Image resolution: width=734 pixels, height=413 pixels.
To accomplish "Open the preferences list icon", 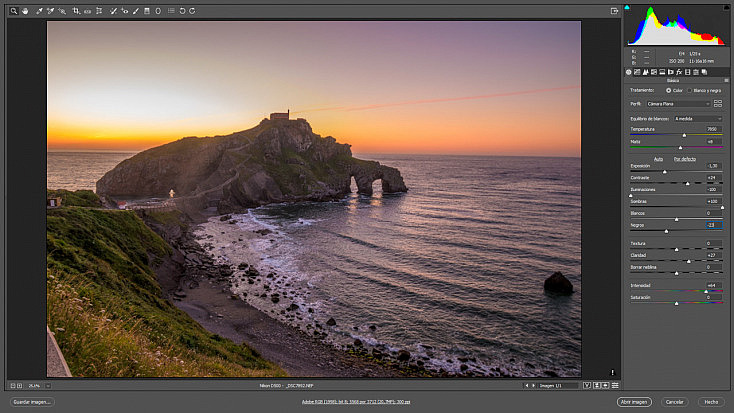I will coord(171,11).
